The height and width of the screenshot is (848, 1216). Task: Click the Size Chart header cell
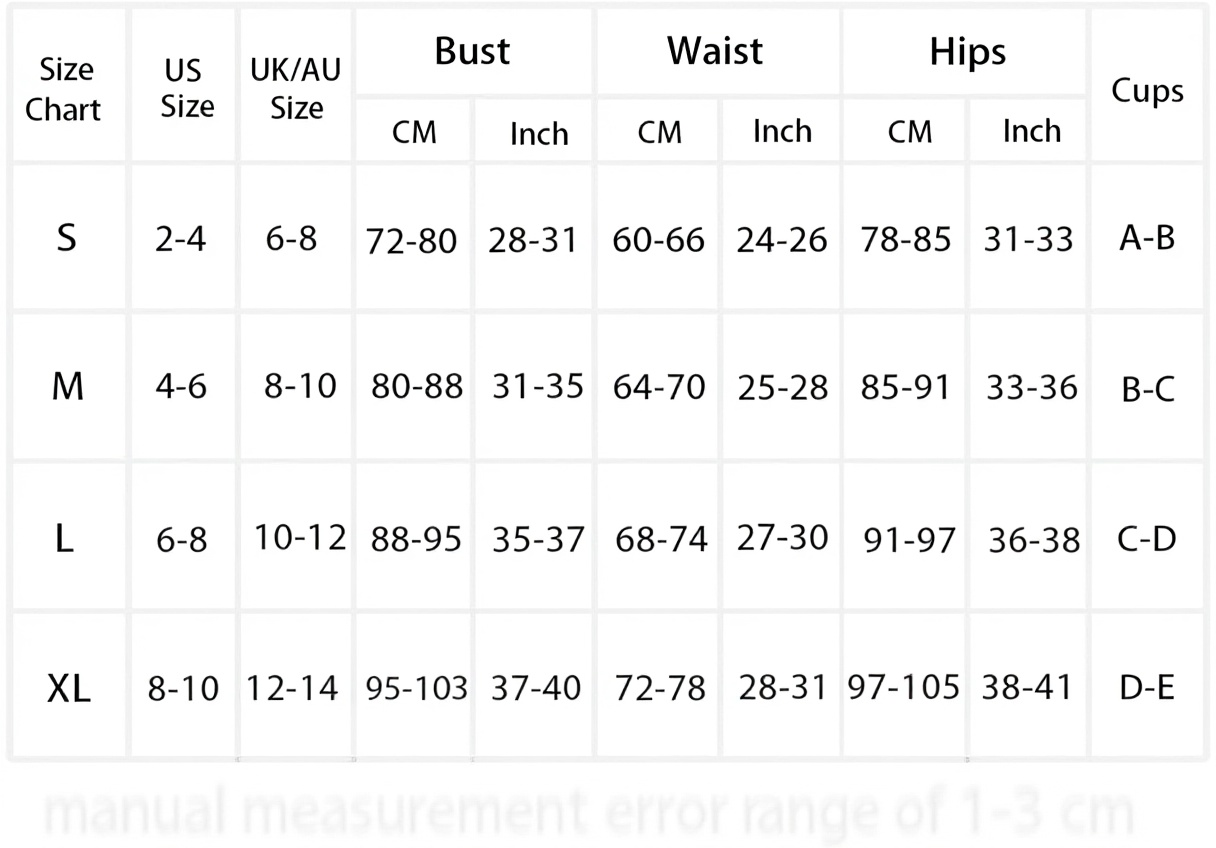click(66, 89)
